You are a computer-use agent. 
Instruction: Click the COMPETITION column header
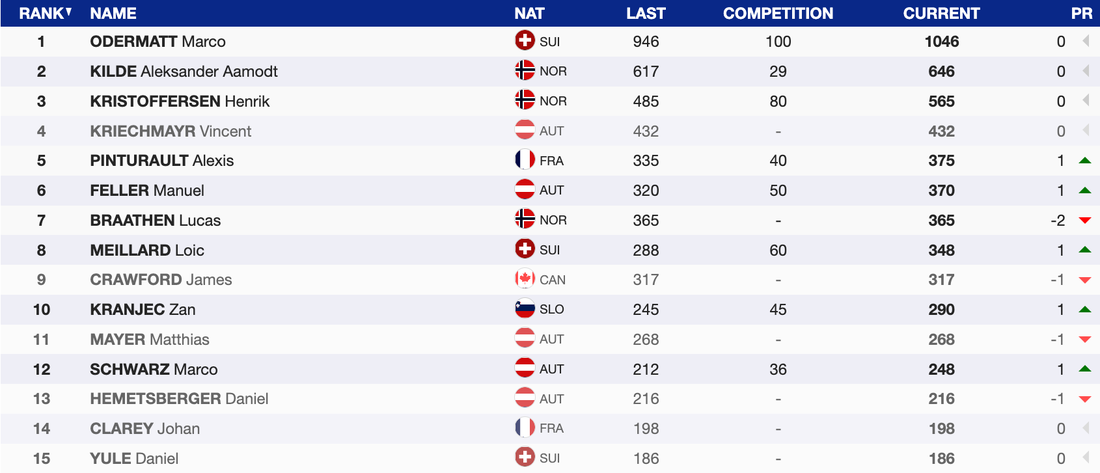pyautogui.click(x=778, y=13)
